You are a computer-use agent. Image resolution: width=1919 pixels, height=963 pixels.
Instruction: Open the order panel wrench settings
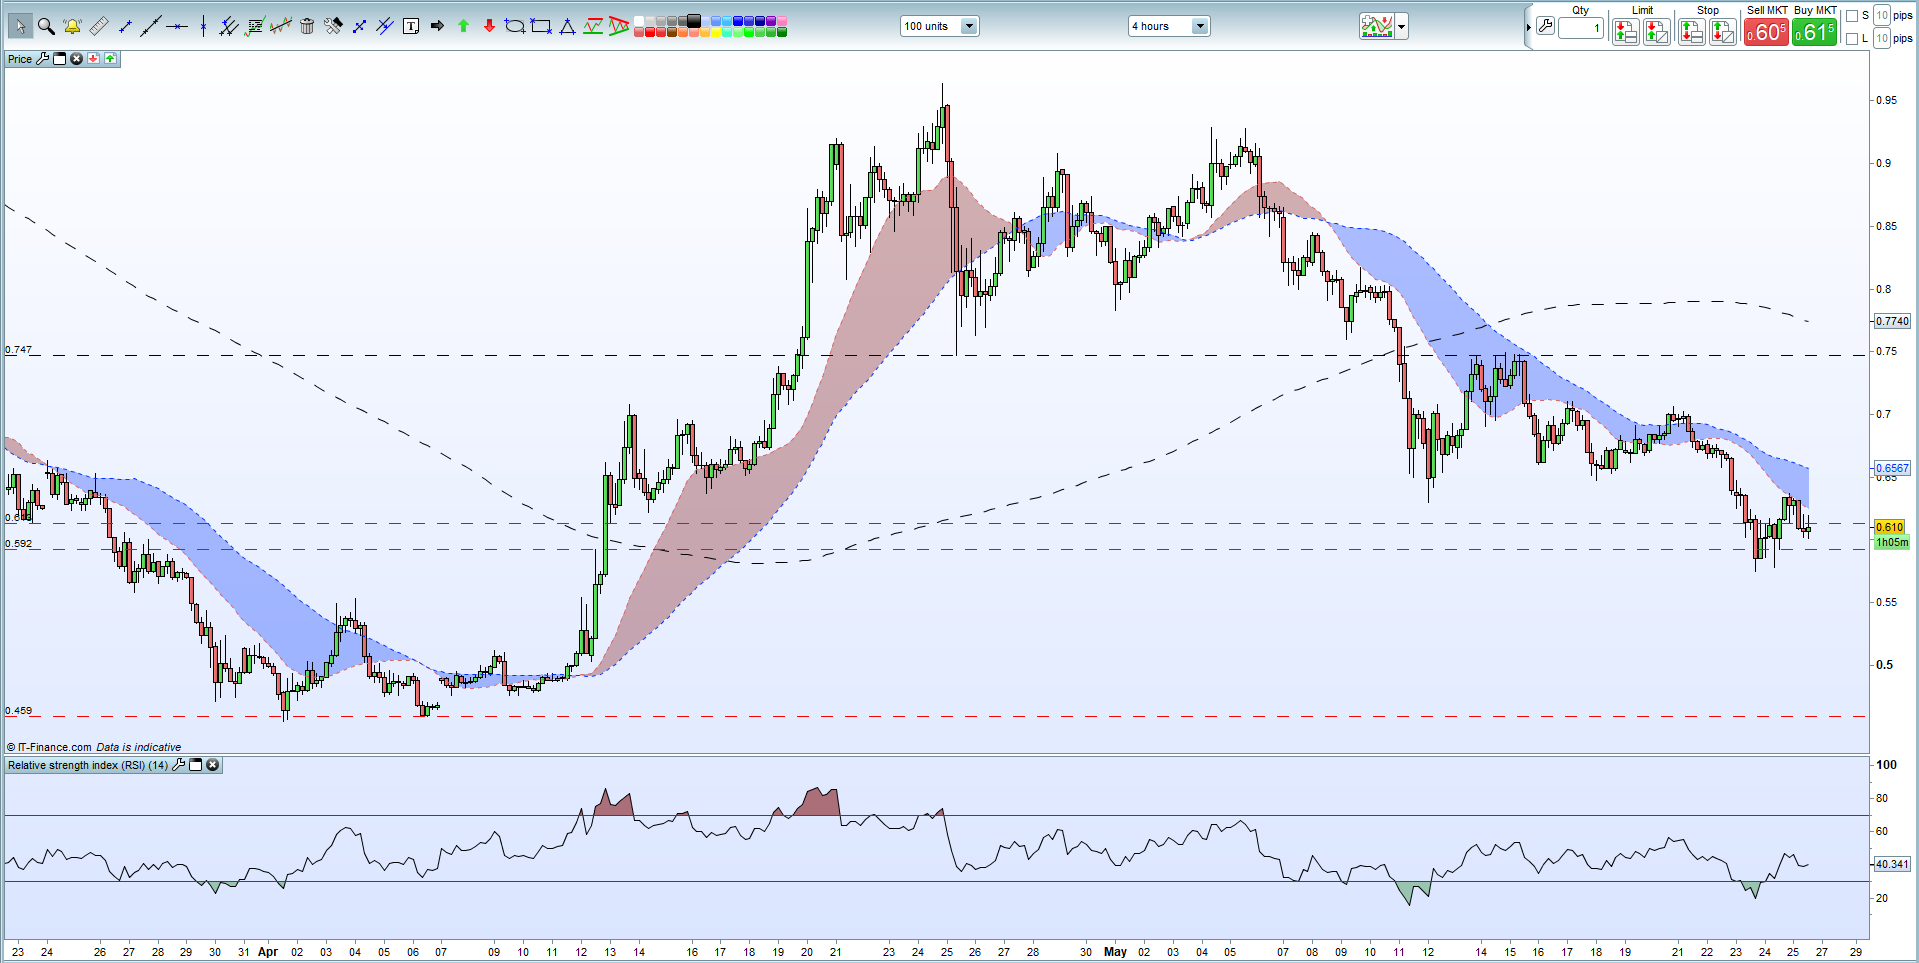click(1546, 27)
